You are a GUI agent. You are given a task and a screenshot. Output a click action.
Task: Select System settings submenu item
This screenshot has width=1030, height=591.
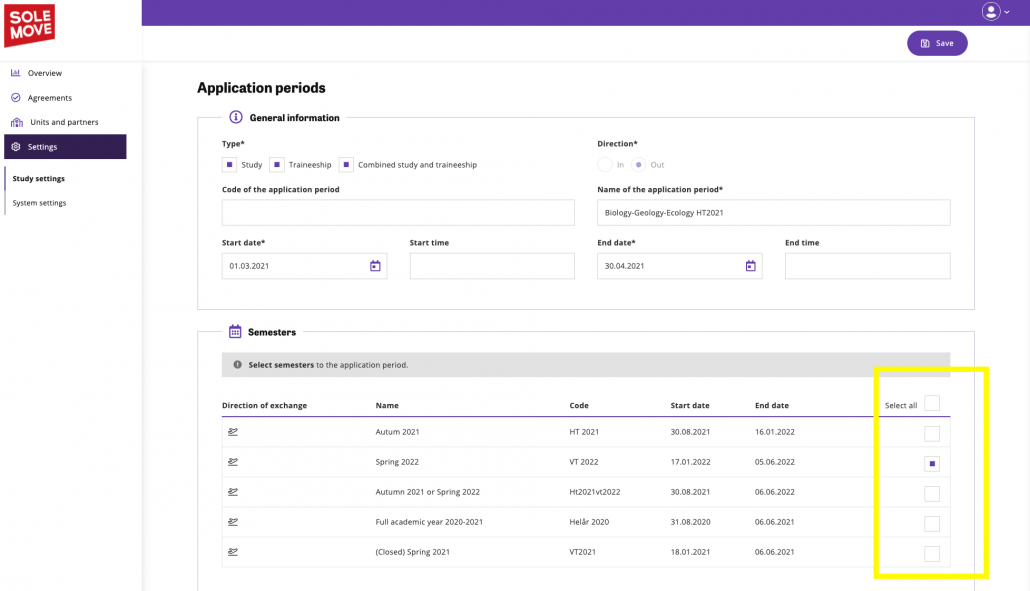pyautogui.click(x=39, y=203)
